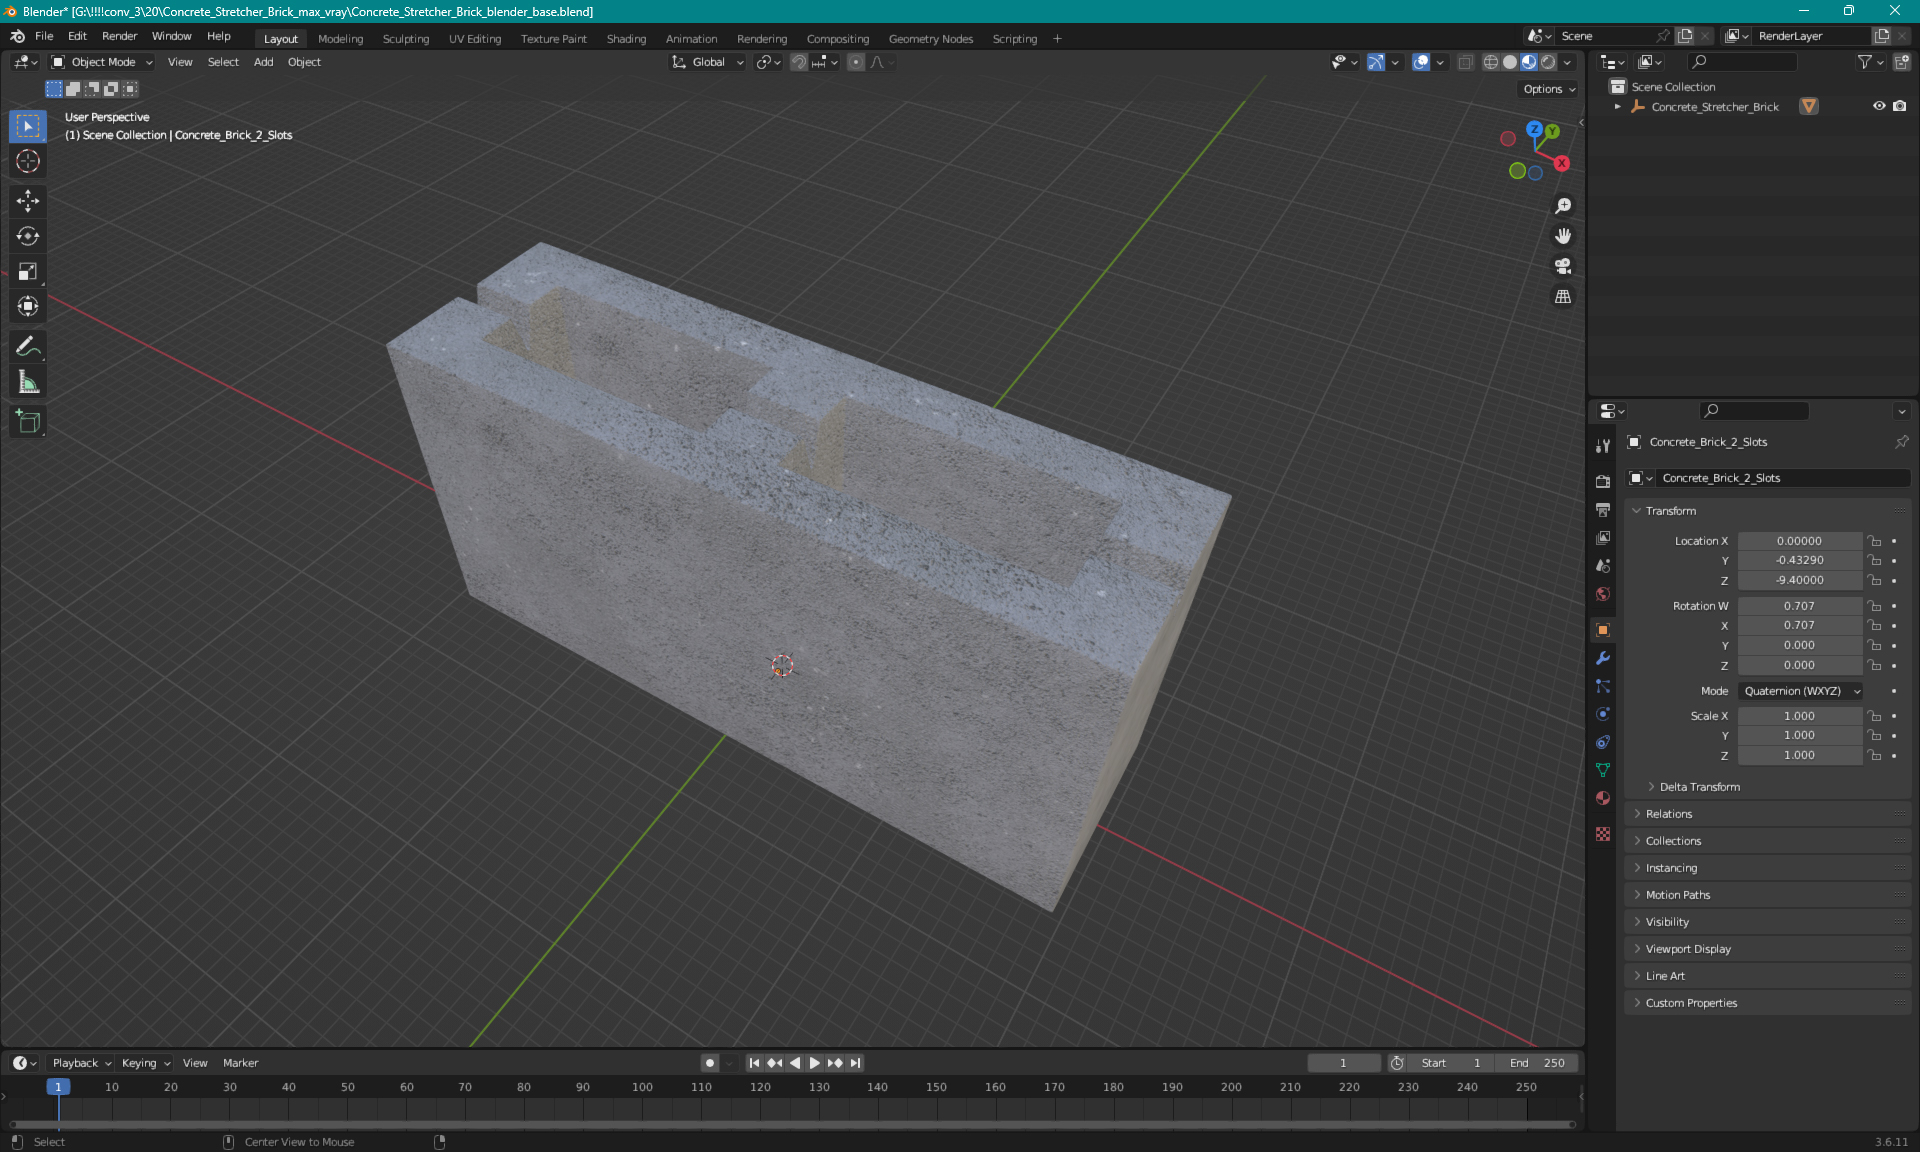Select the Measure tool
Screen dimensions: 1920x1152
(28, 382)
